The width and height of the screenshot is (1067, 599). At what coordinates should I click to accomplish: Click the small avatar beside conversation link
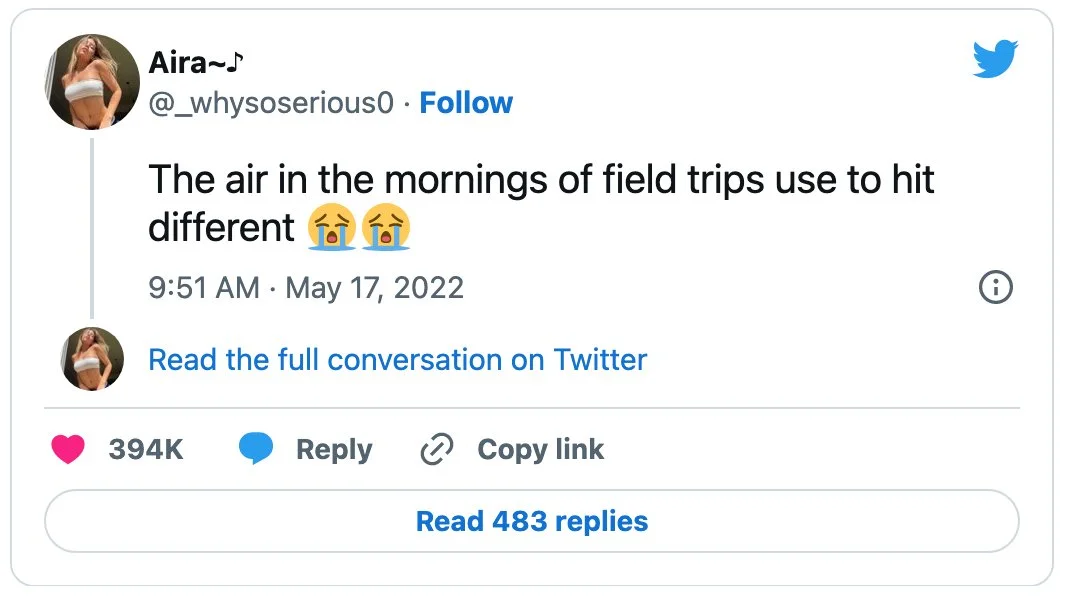(x=91, y=359)
